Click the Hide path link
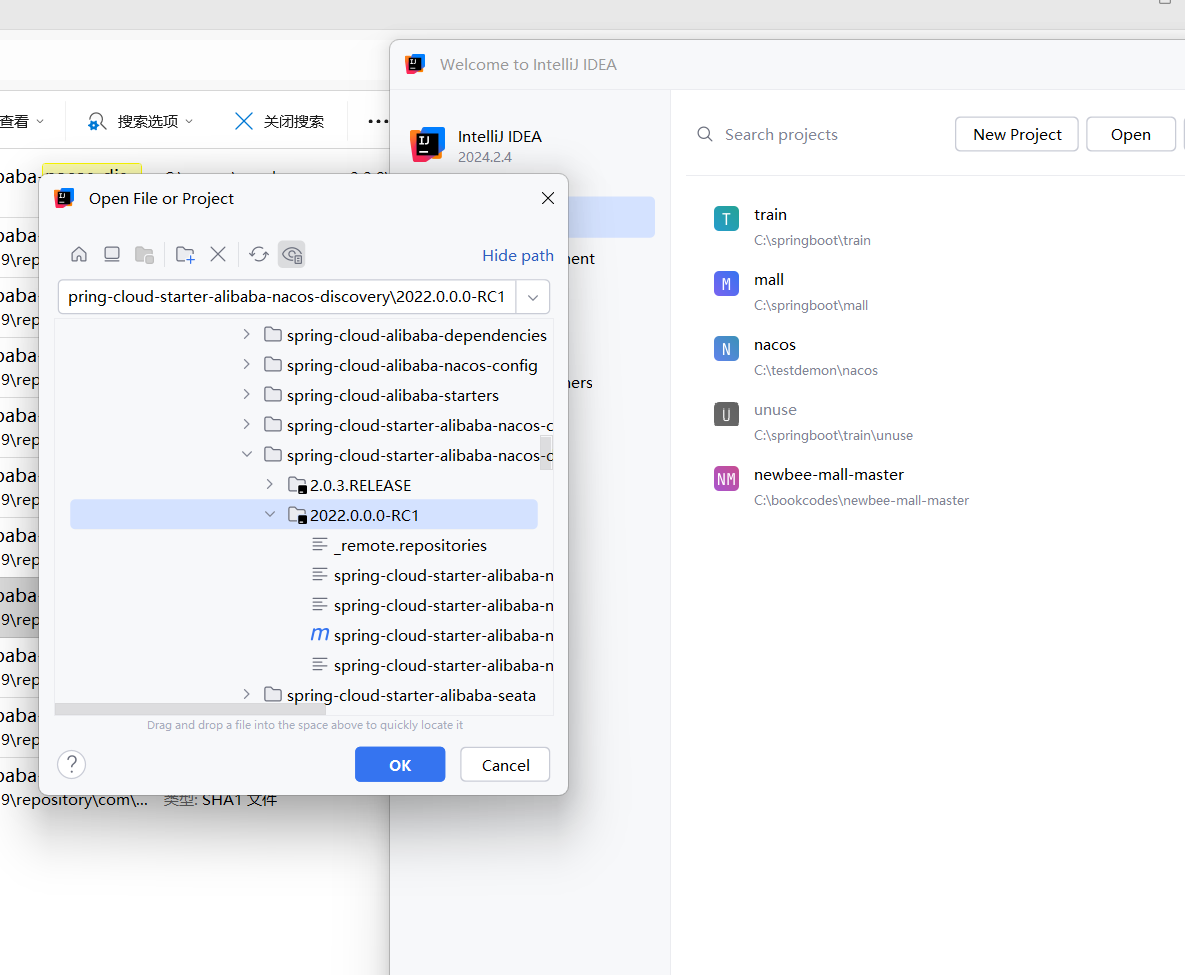 (518, 255)
